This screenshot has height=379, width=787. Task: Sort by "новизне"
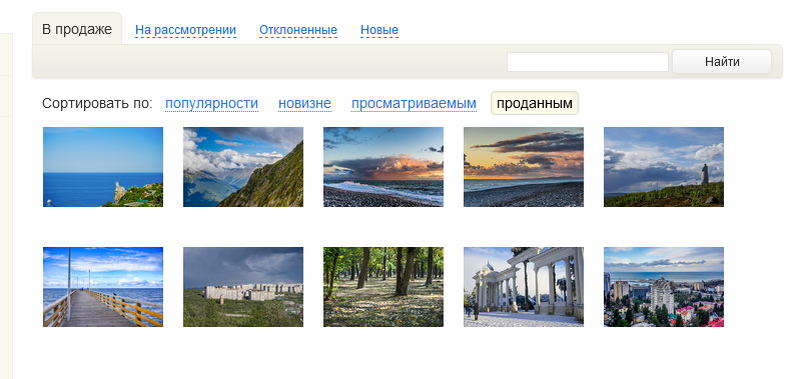[305, 103]
